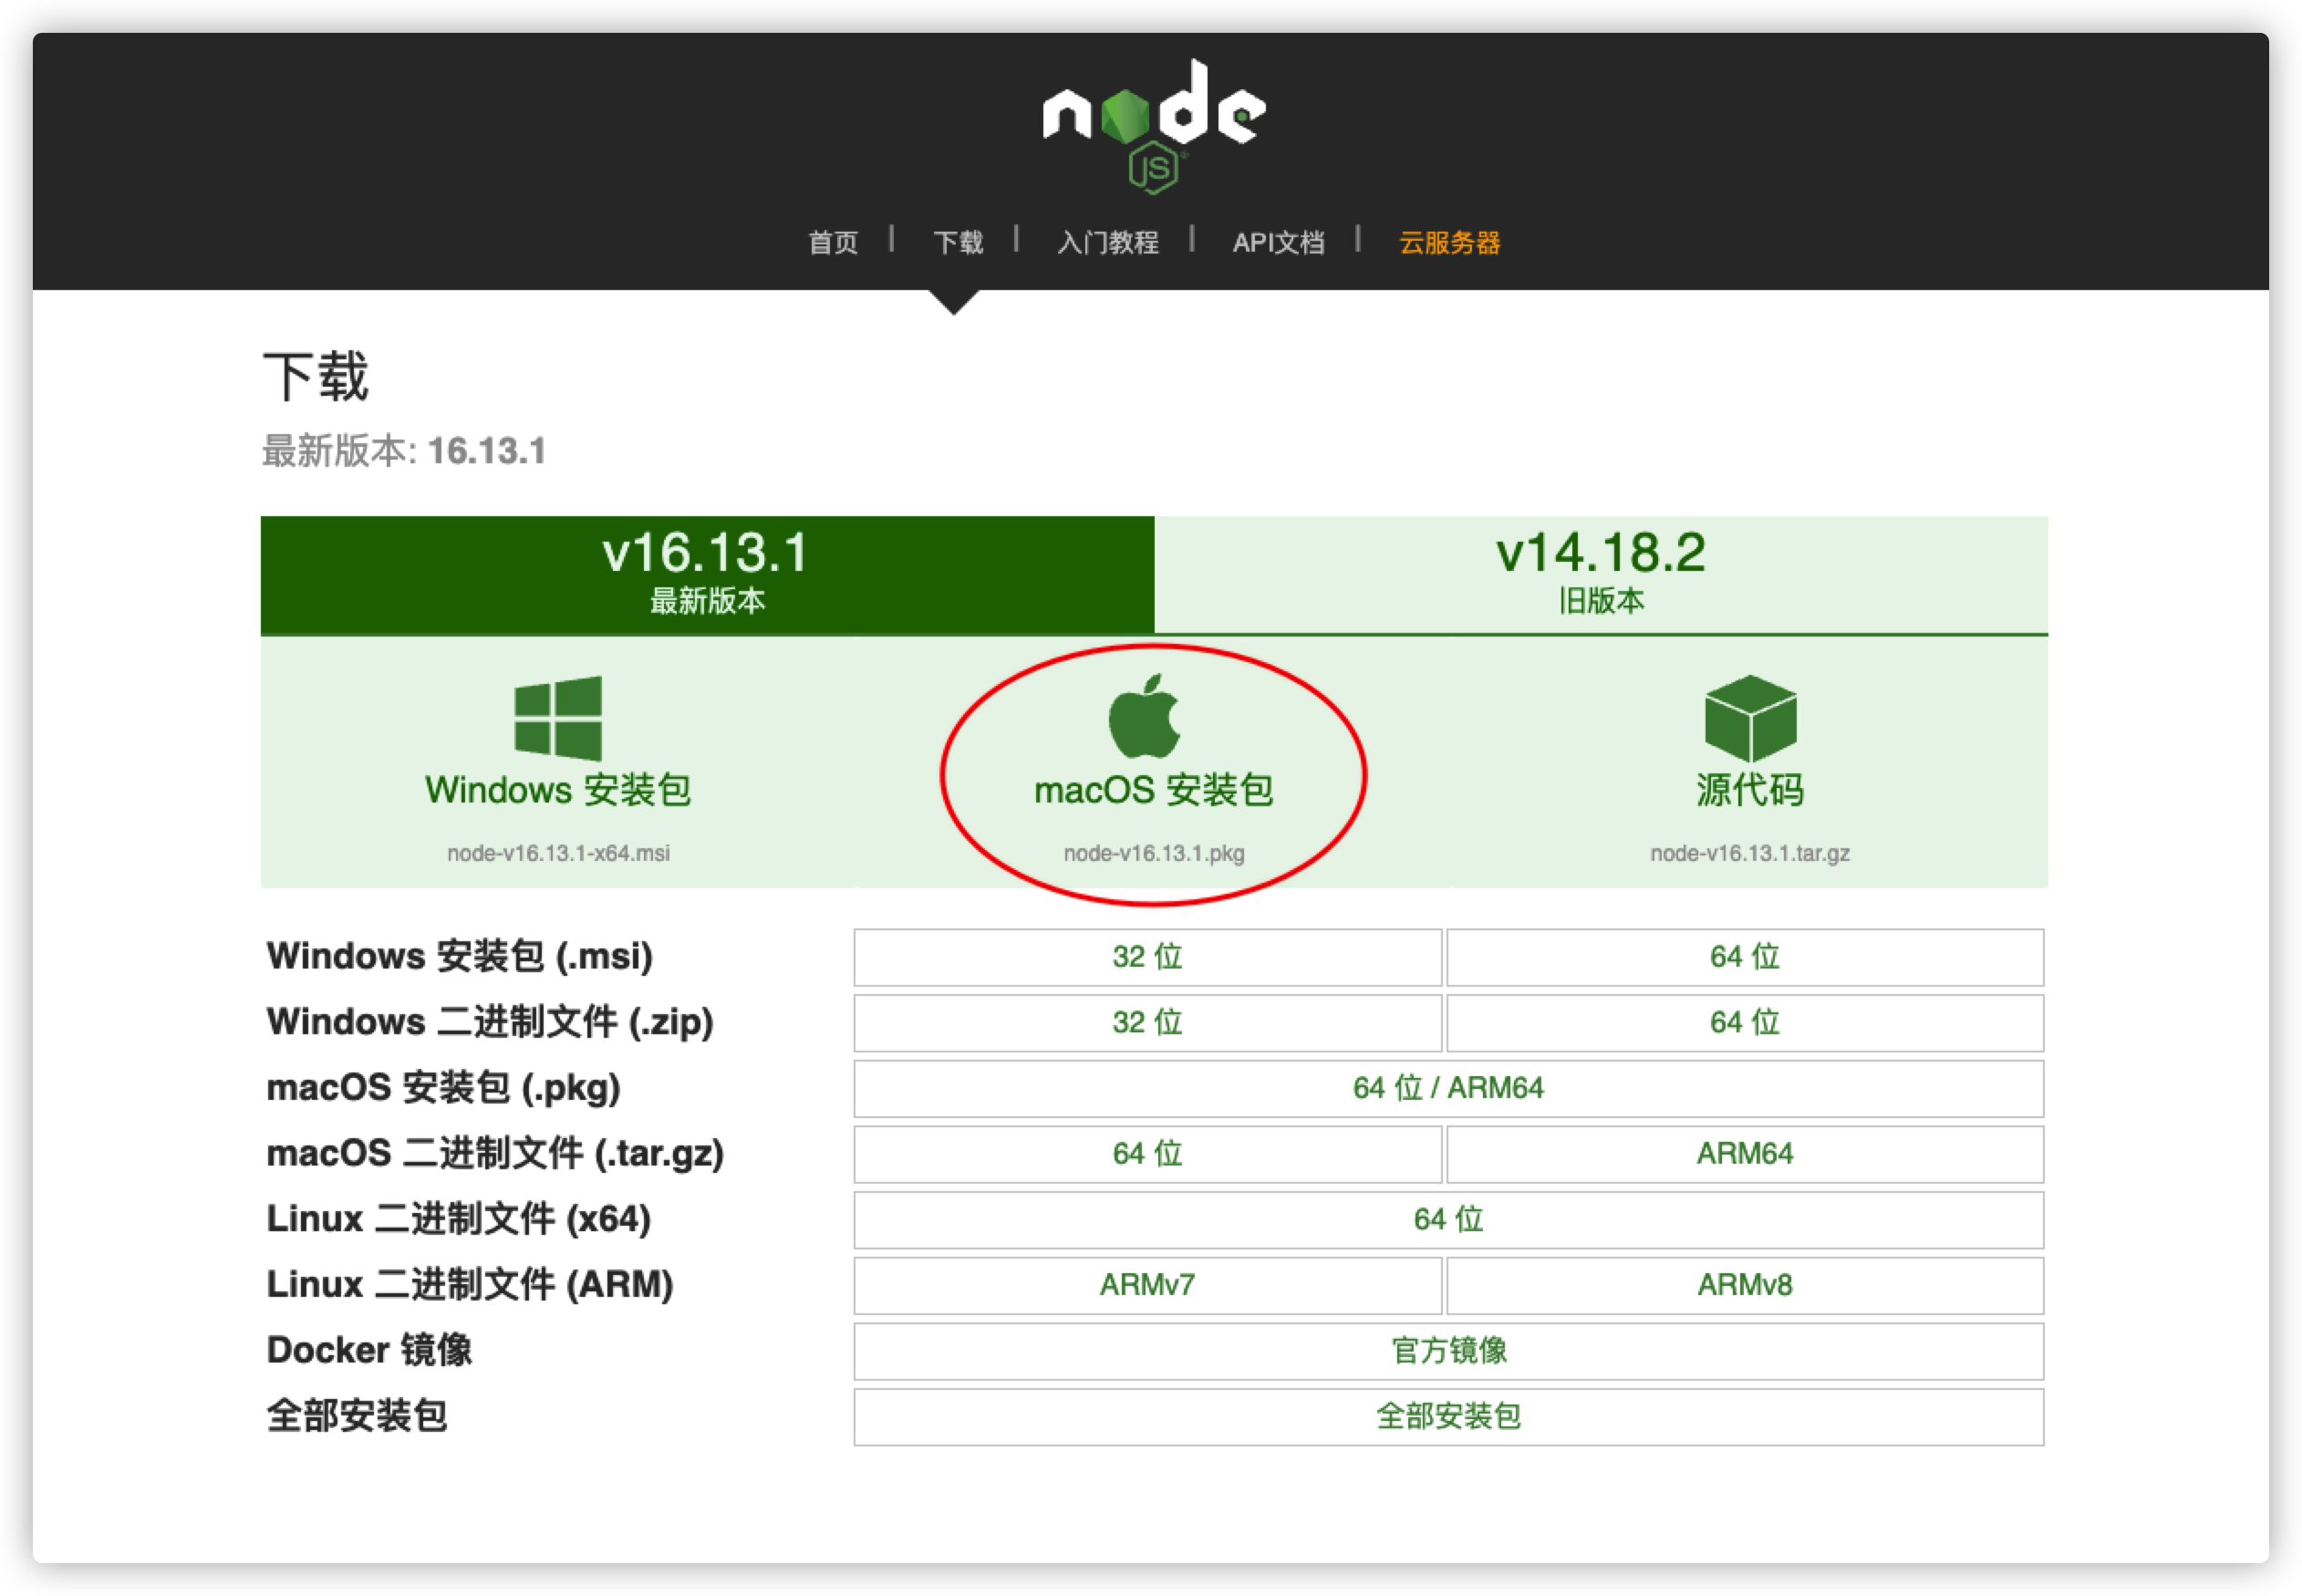Screen dimensions: 2302x1596
Task: Click the Apple logo icon
Action: pyautogui.click(x=1145, y=716)
